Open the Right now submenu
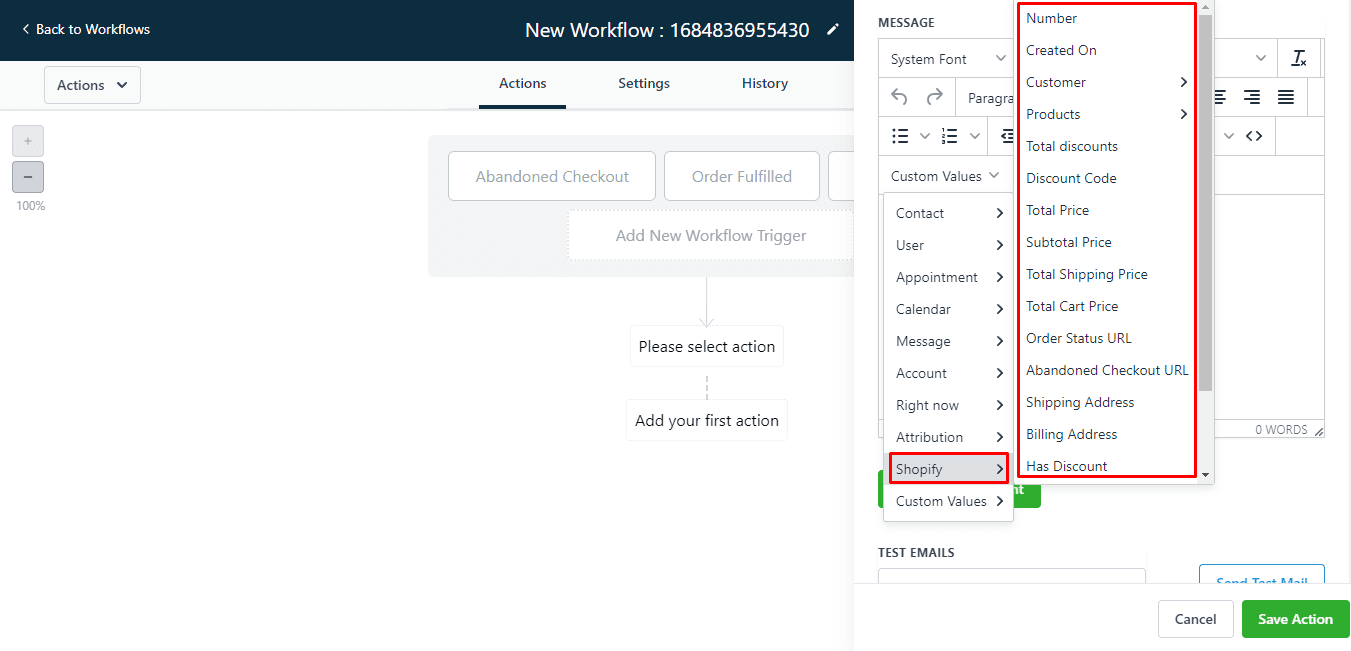 (x=948, y=405)
